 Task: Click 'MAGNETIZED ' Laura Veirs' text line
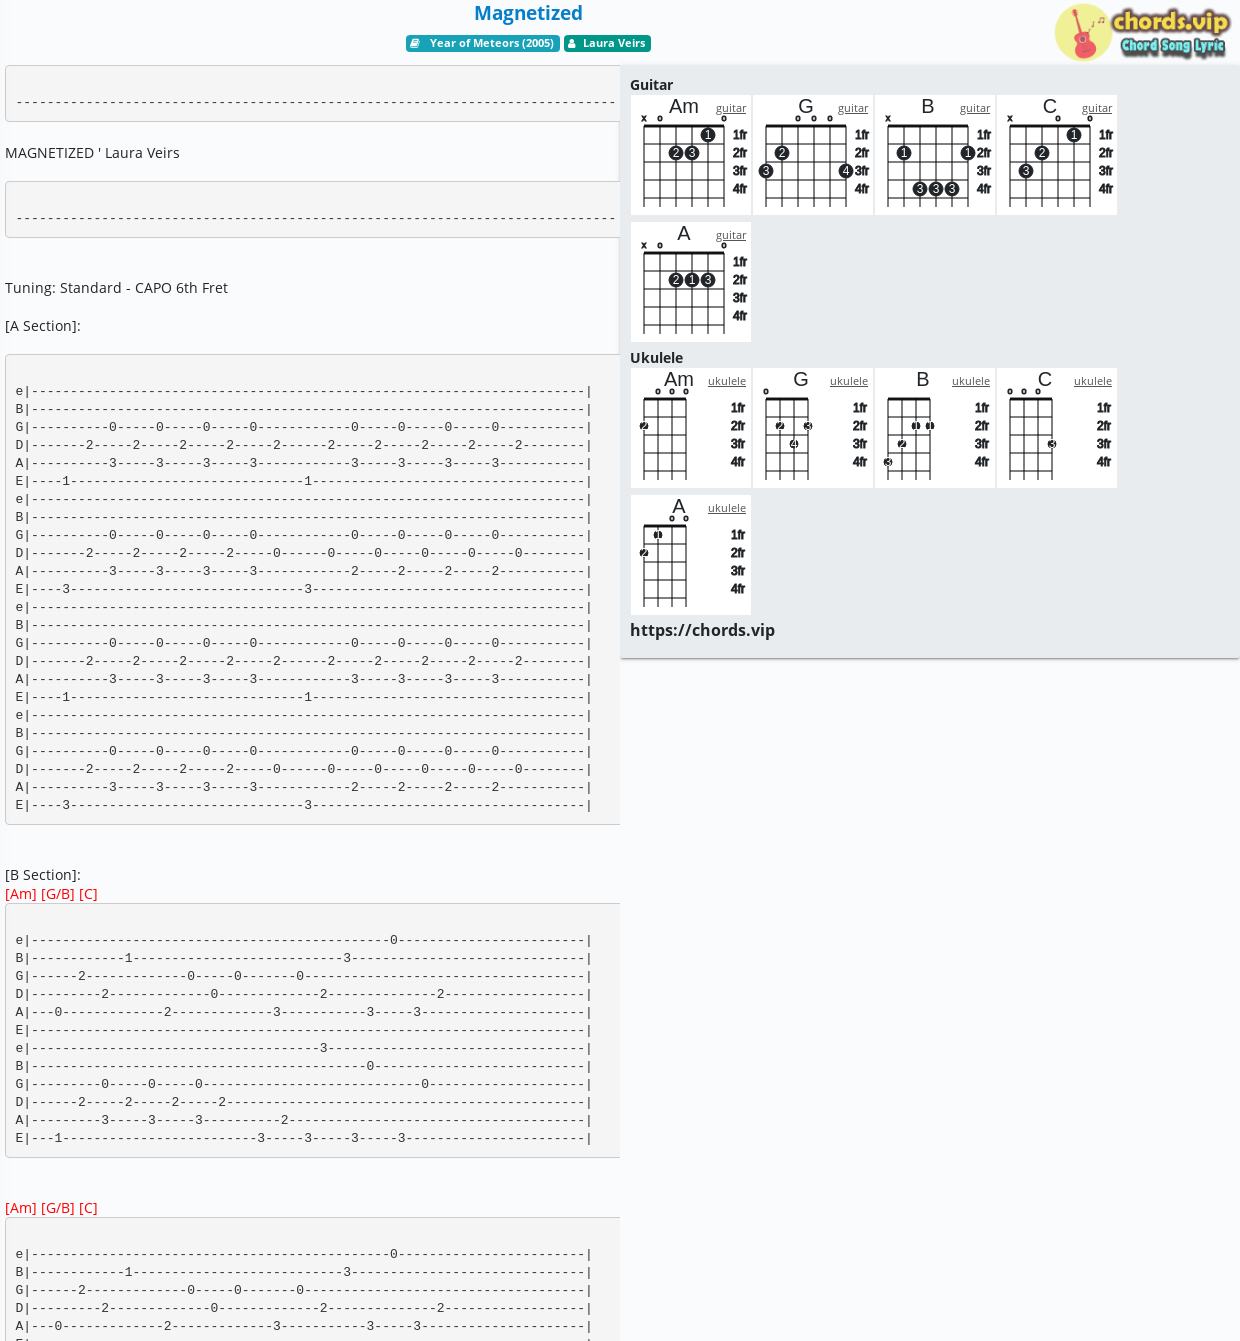click(x=92, y=153)
